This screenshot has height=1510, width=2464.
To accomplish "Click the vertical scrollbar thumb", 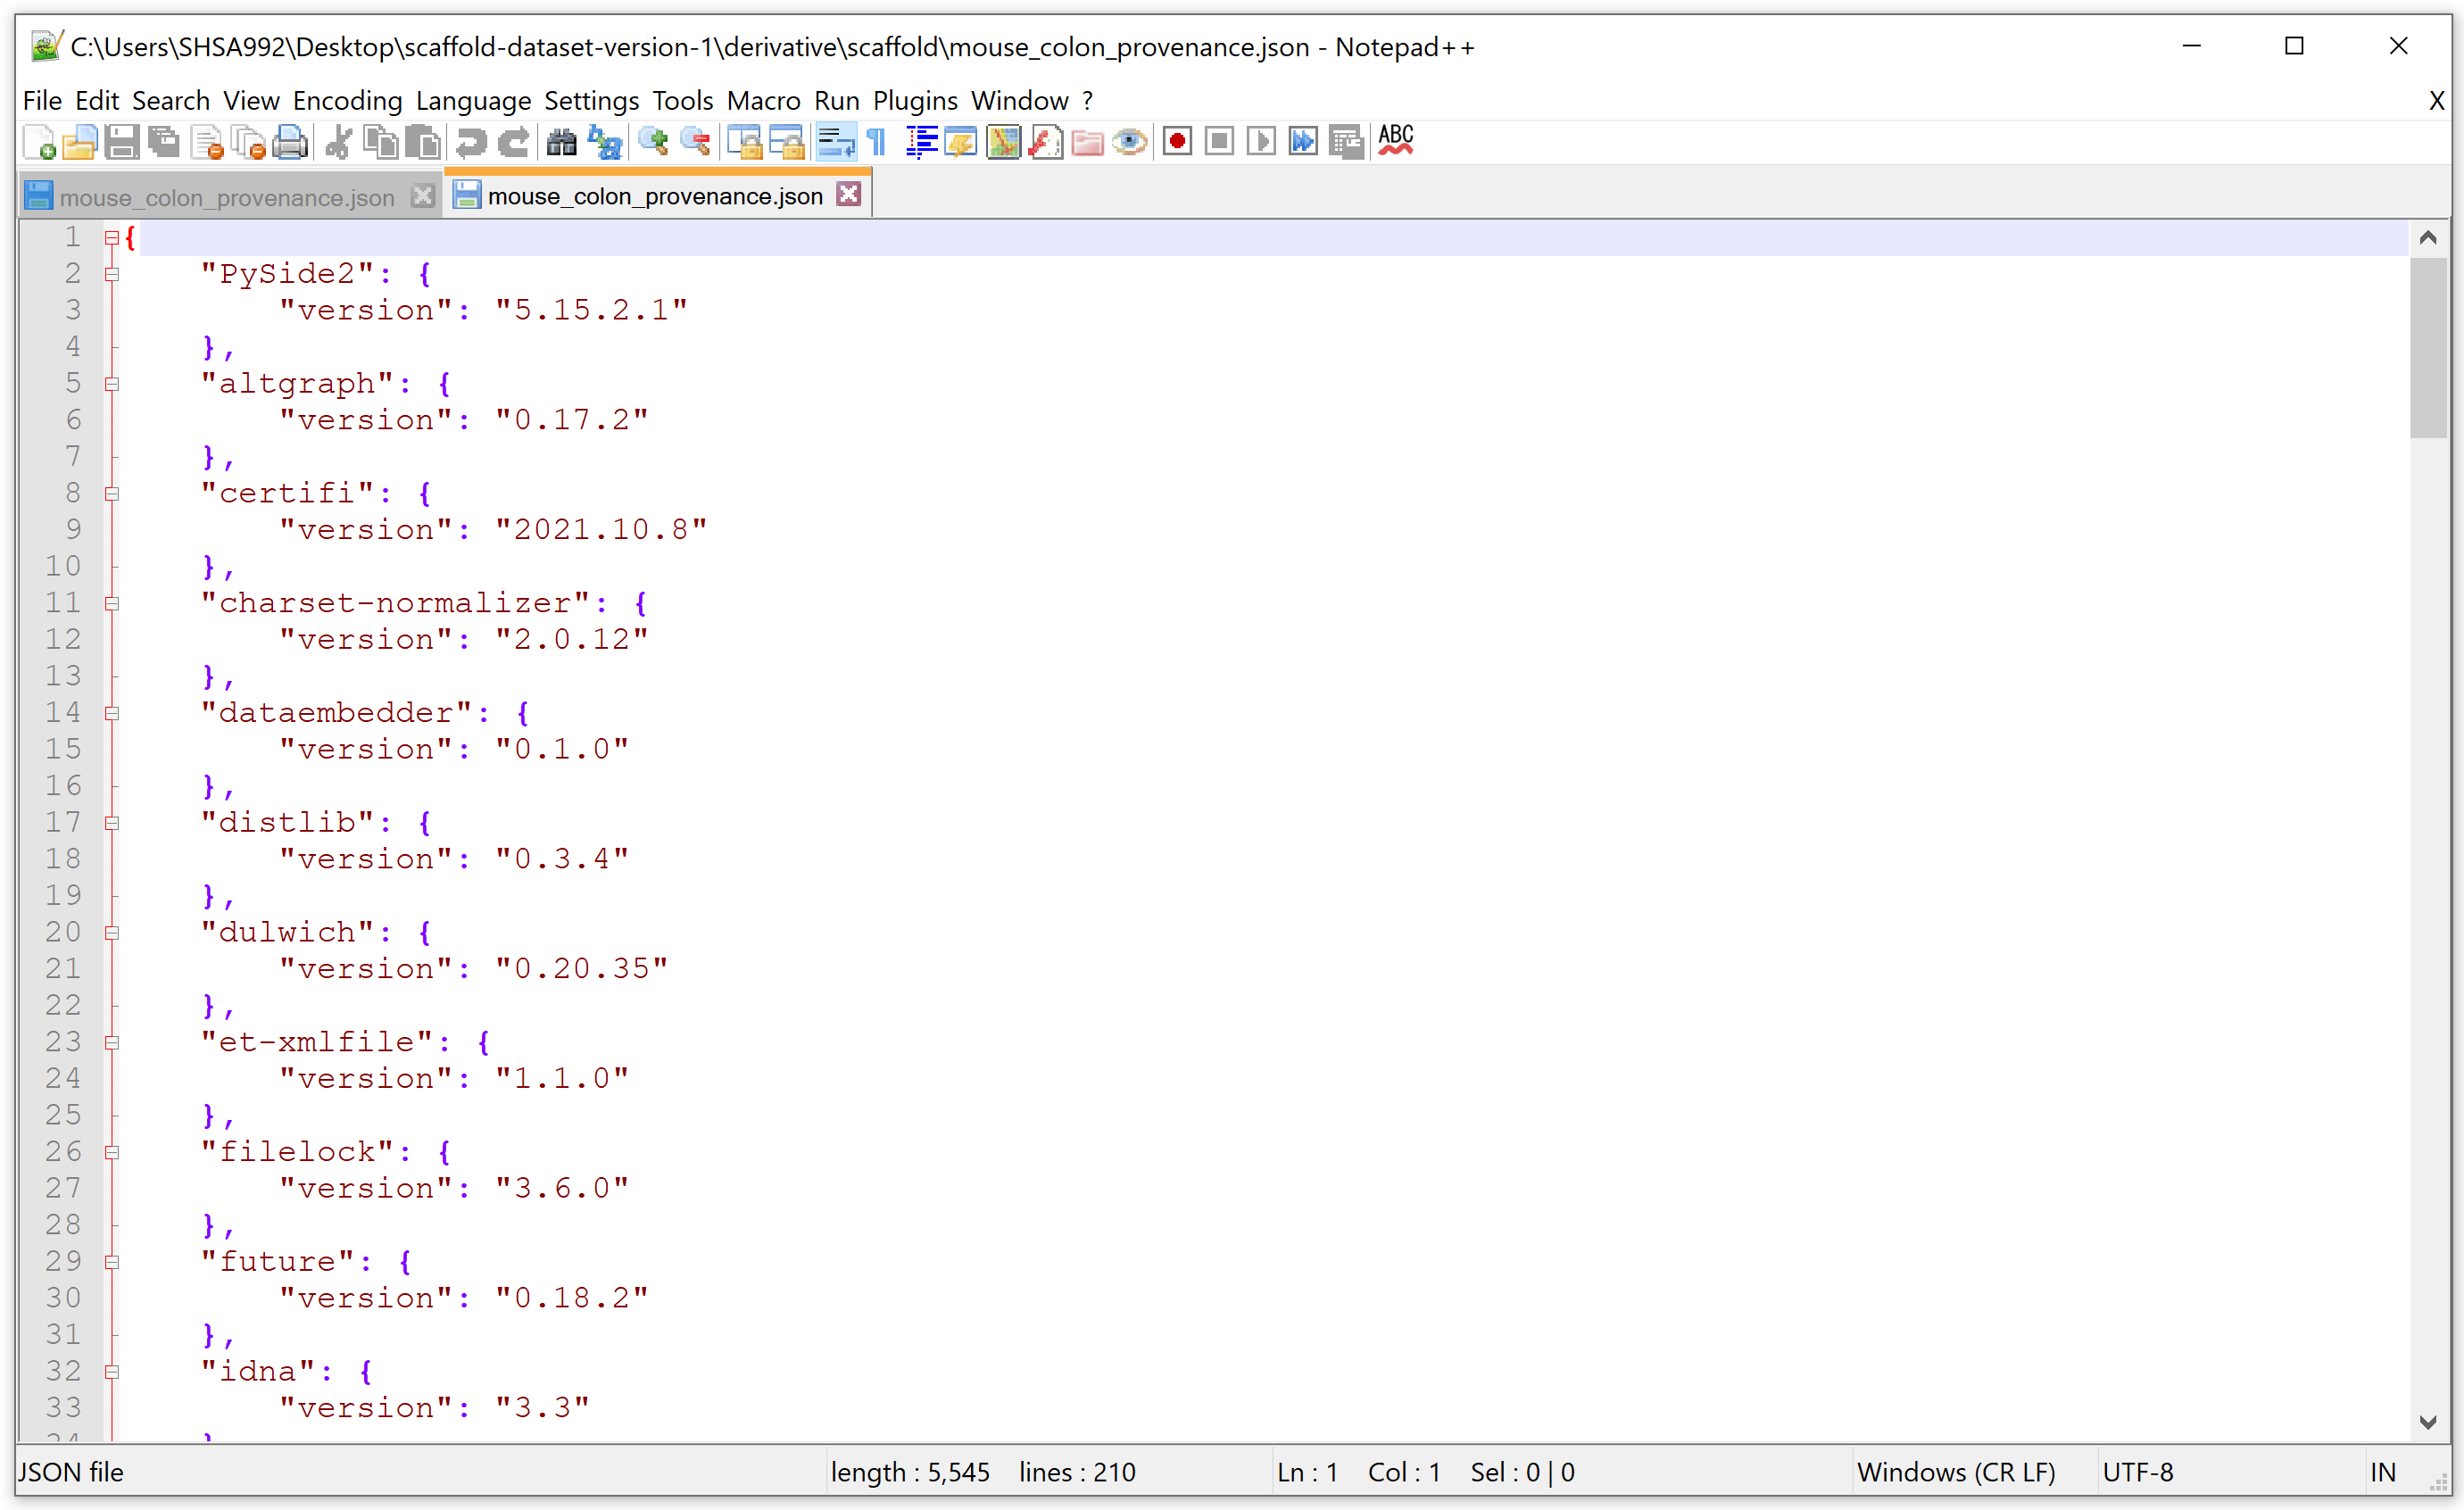I will point(2427,347).
